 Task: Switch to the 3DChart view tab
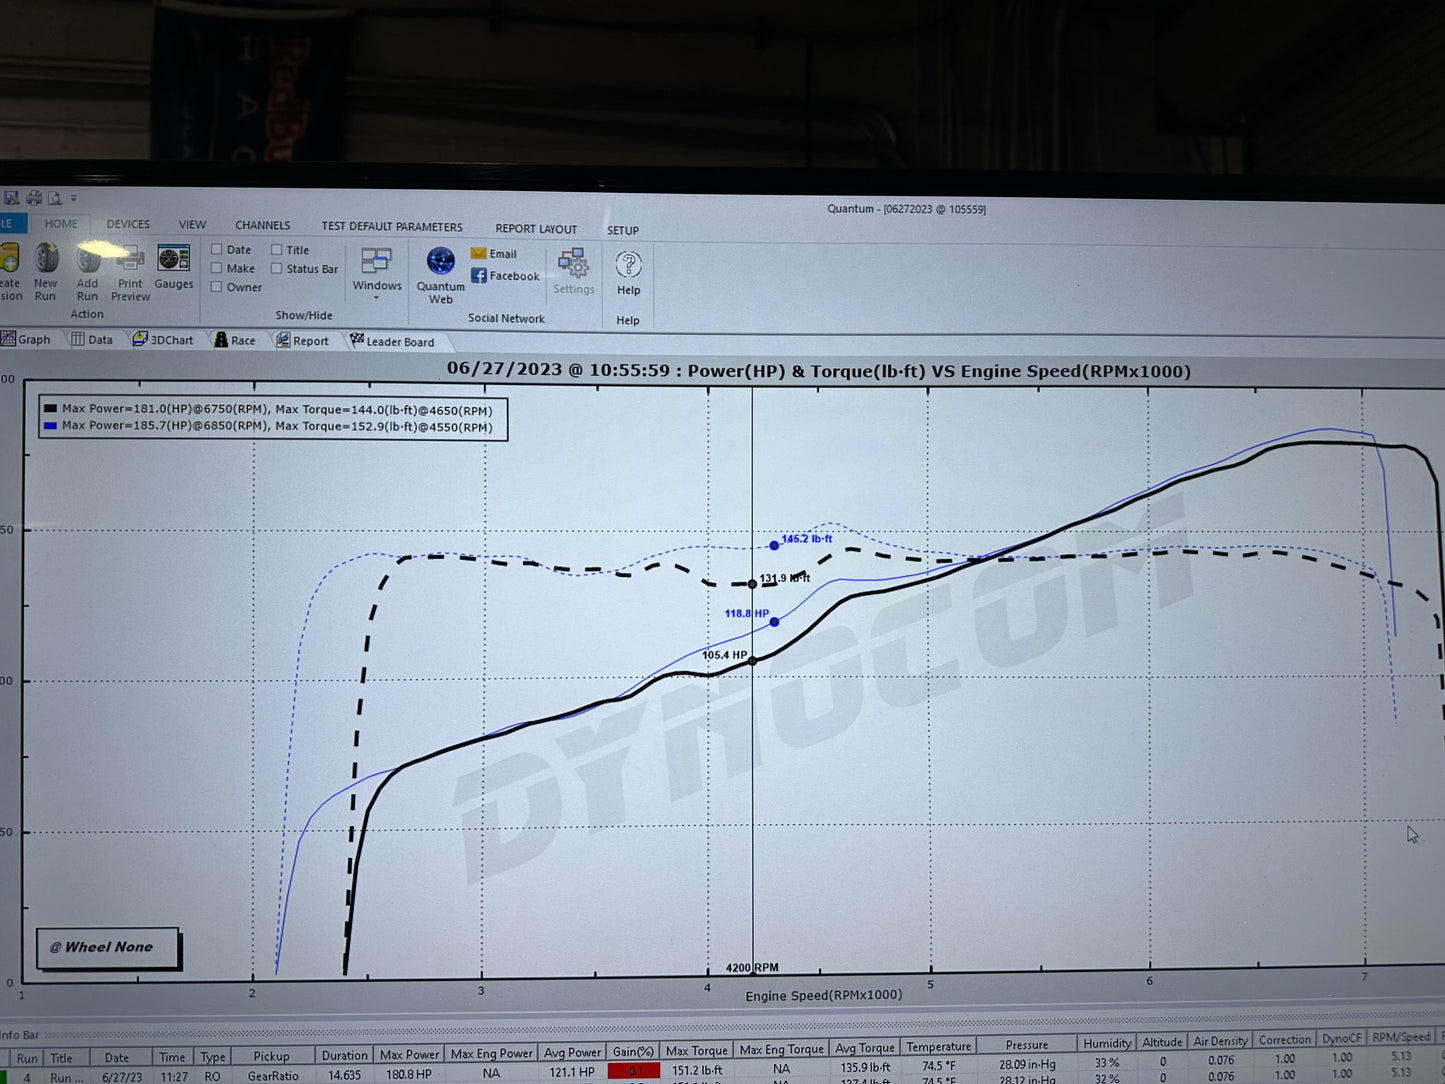(163, 340)
